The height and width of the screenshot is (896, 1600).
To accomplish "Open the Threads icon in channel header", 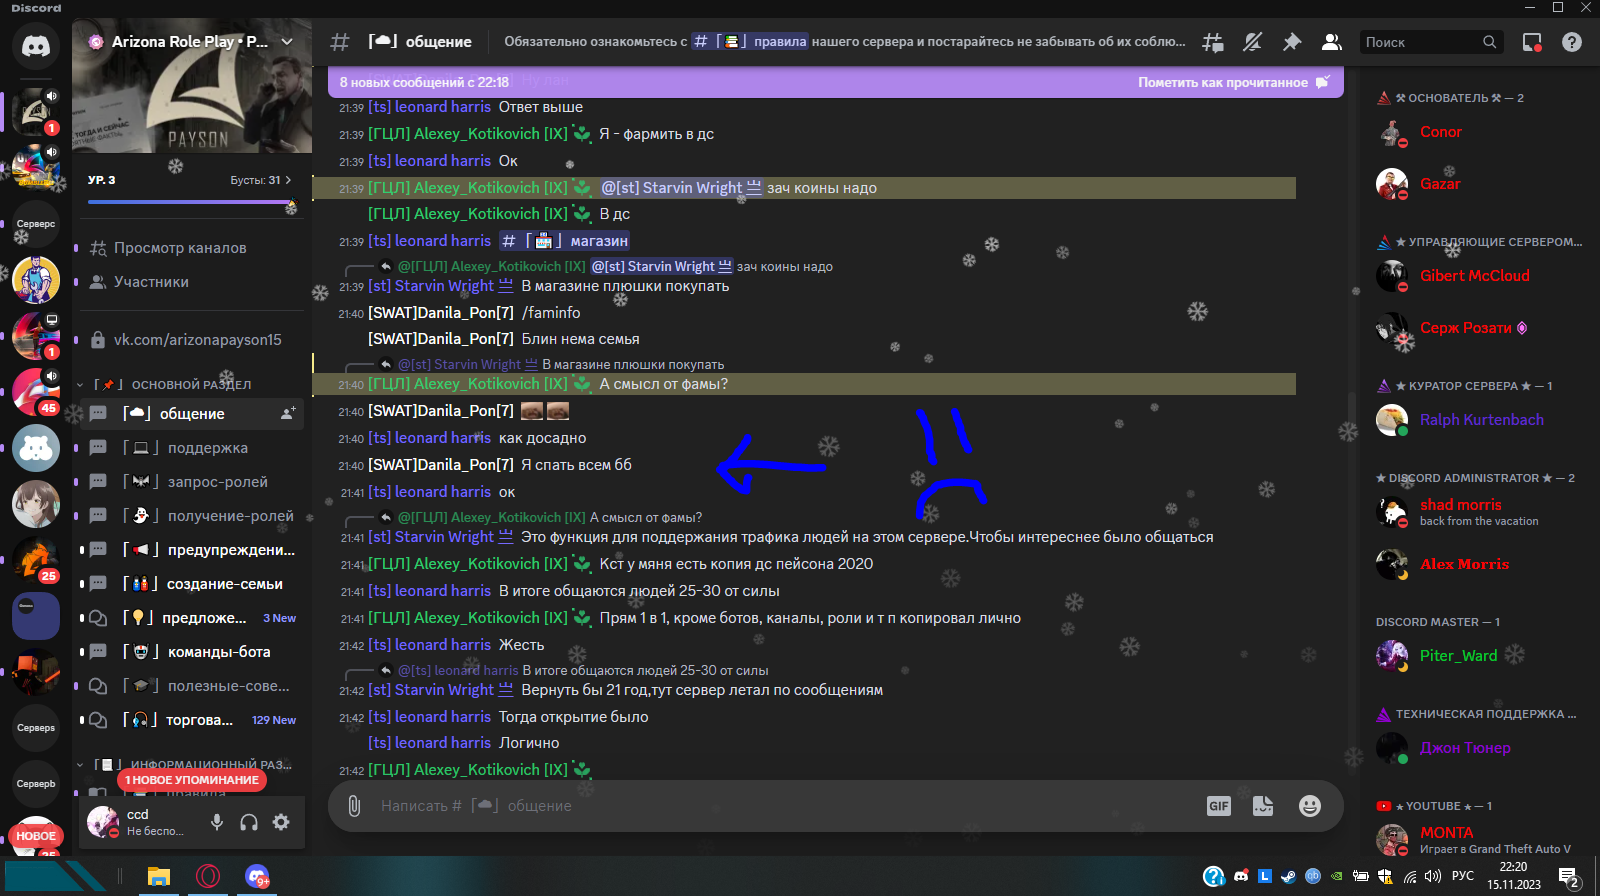I will [1213, 42].
